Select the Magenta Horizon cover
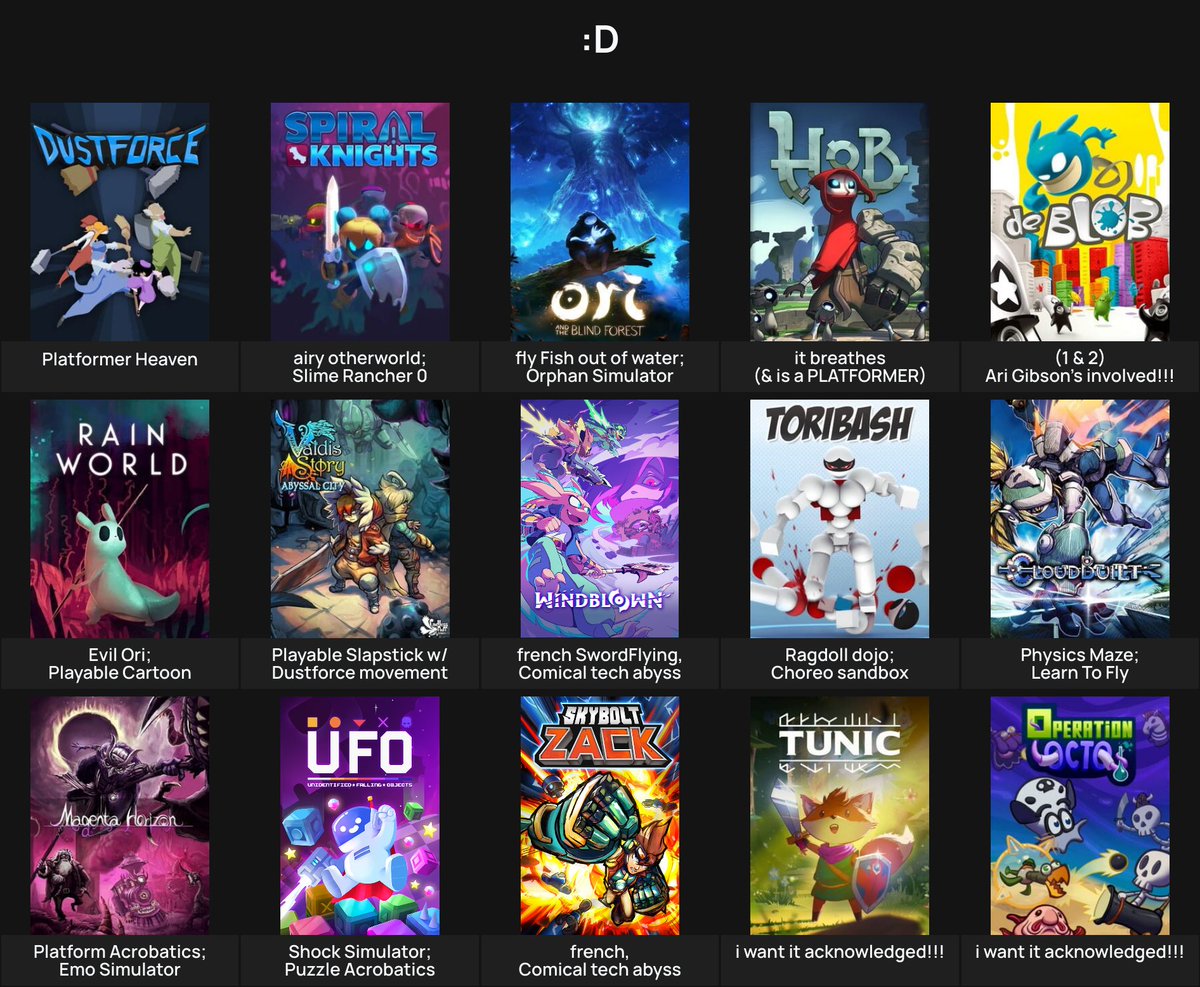The width and height of the screenshot is (1200, 987). click(120, 816)
